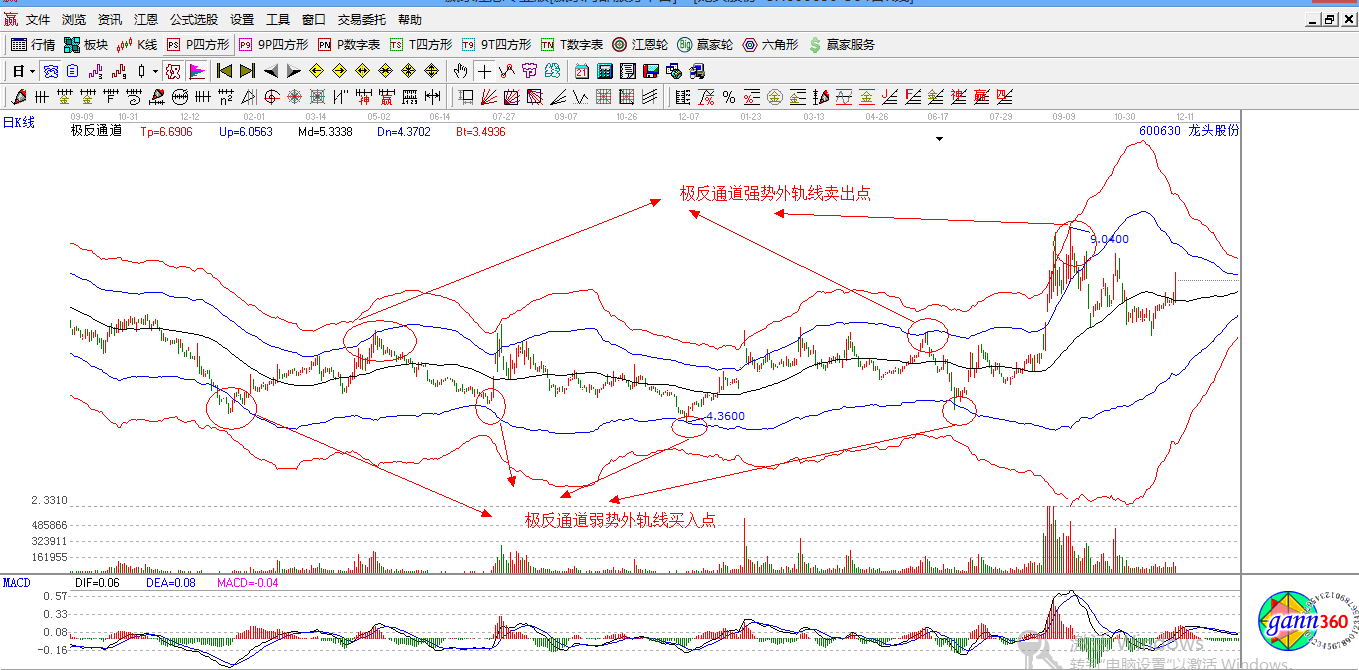Screen dimensions: 1359x670
Task: Open the 交易委托 menu
Action: [362, 19]
